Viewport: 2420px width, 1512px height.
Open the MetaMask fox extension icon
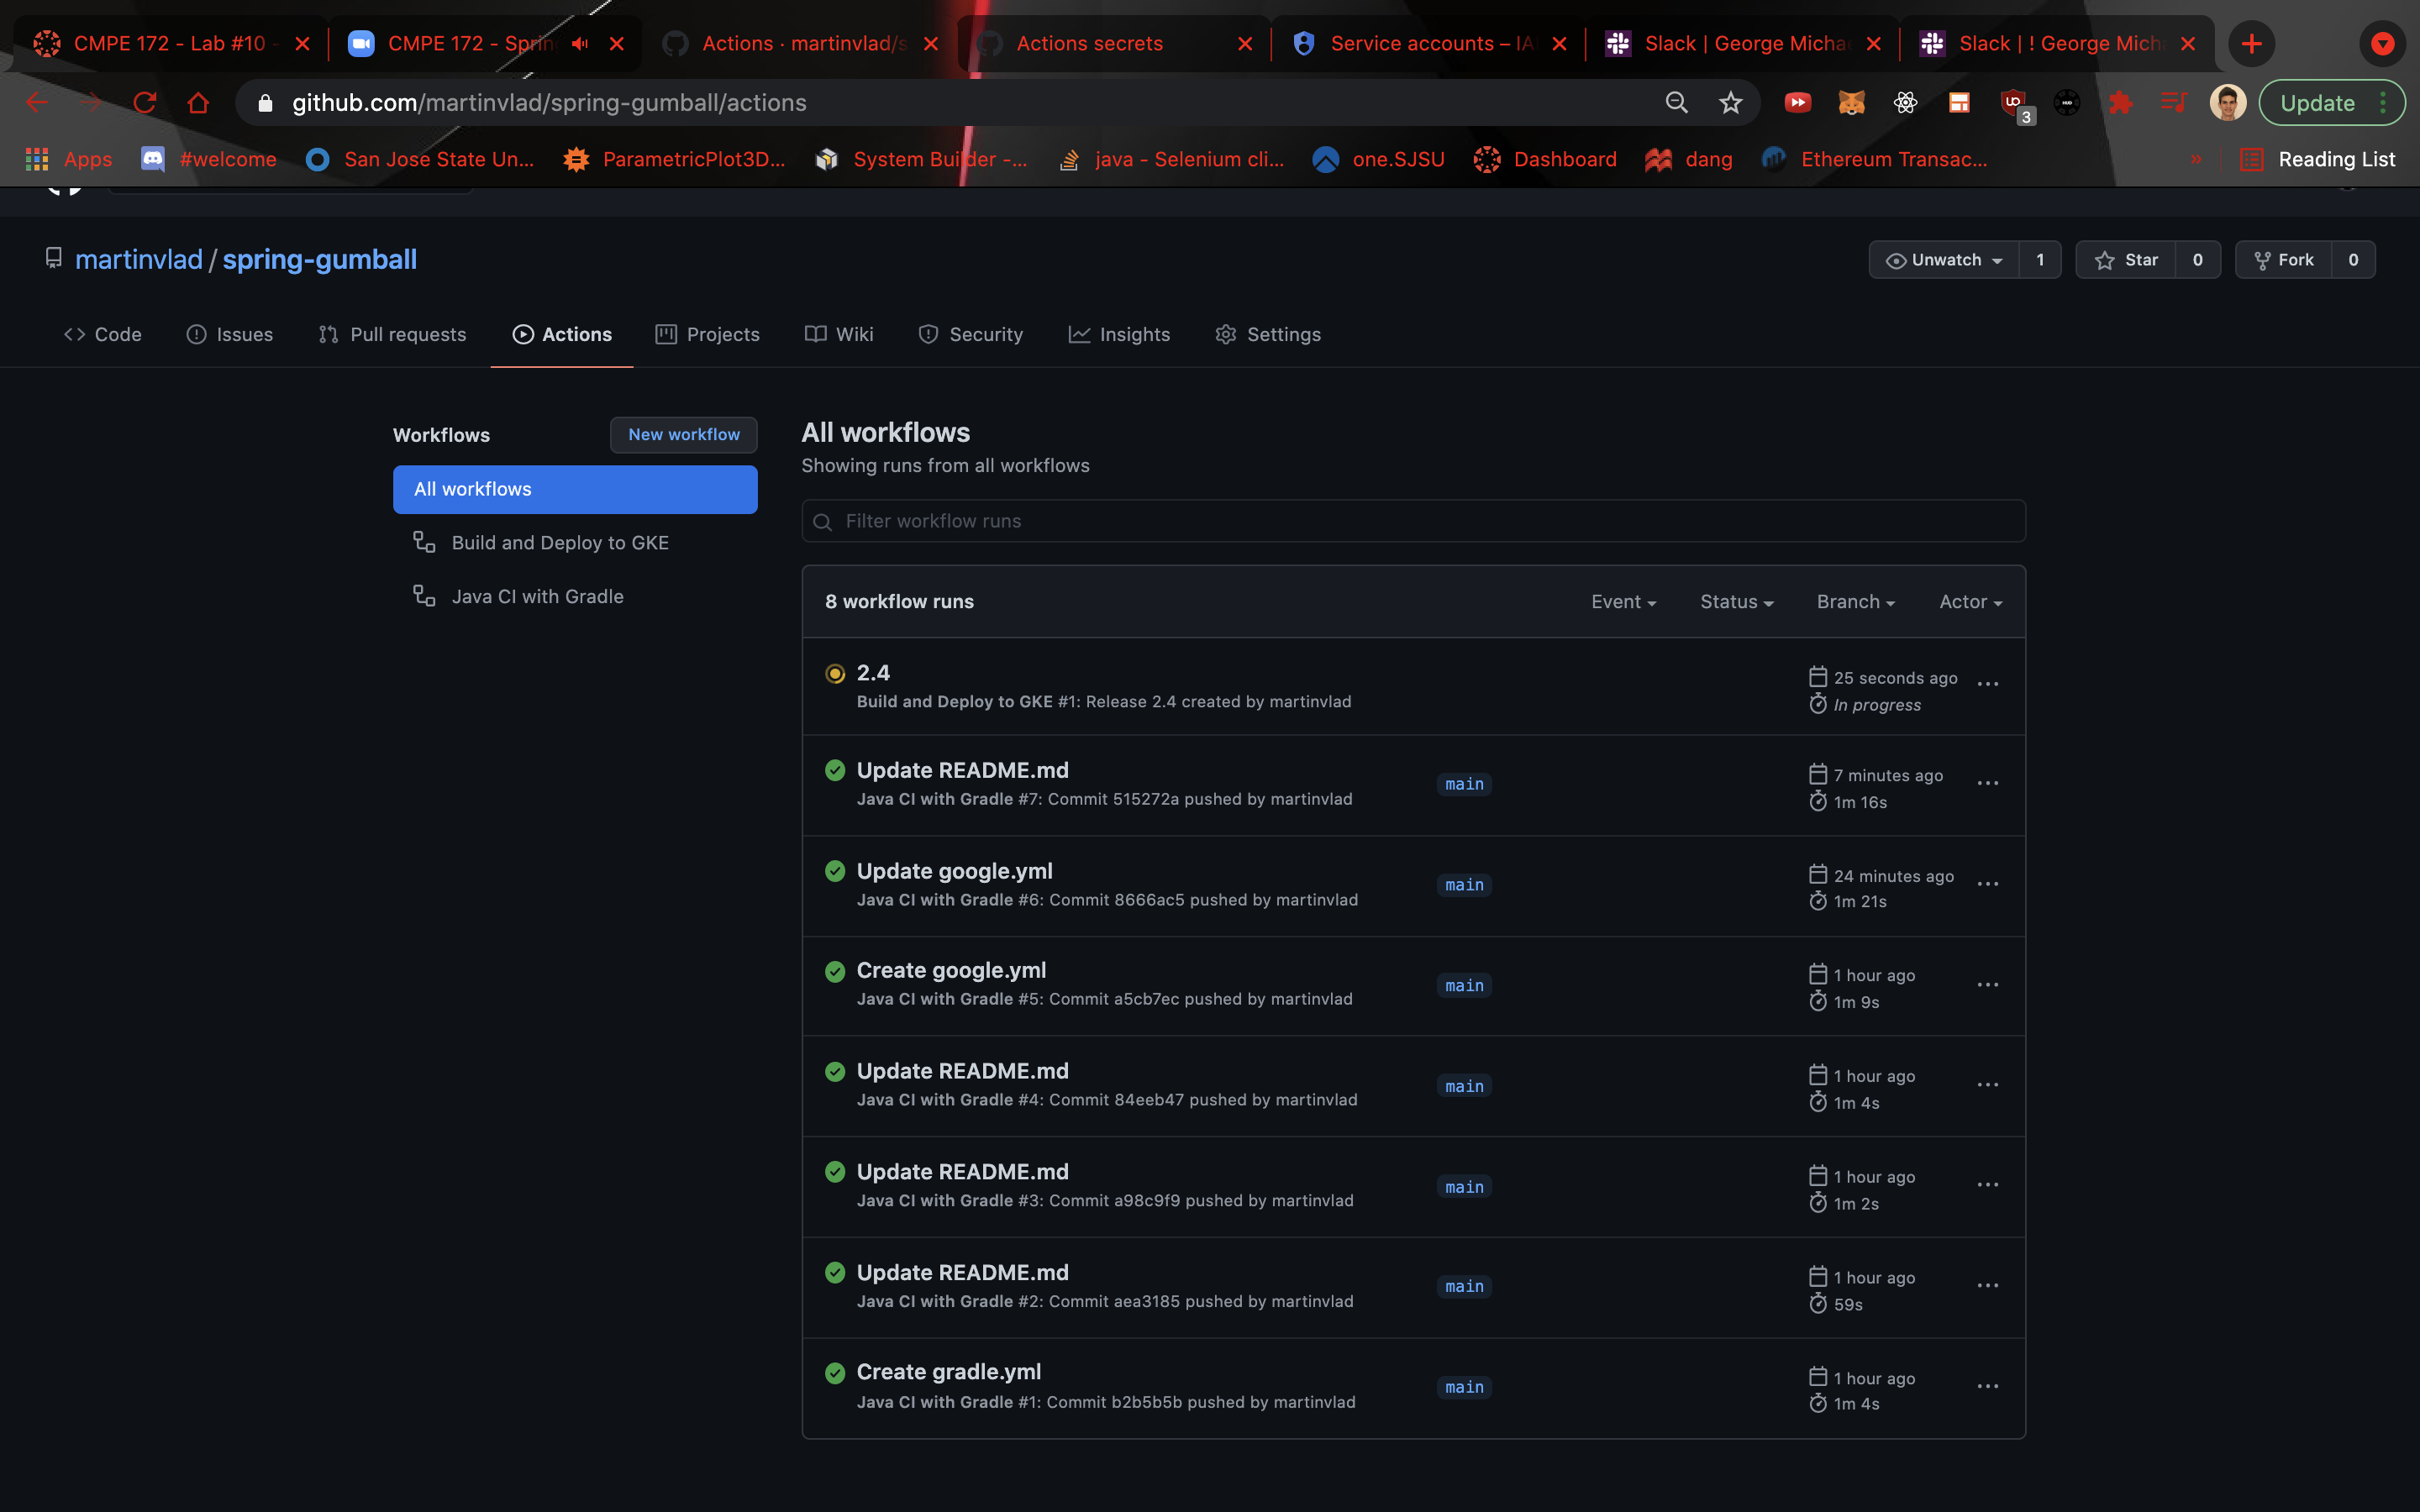click(x=1851, y=102)
